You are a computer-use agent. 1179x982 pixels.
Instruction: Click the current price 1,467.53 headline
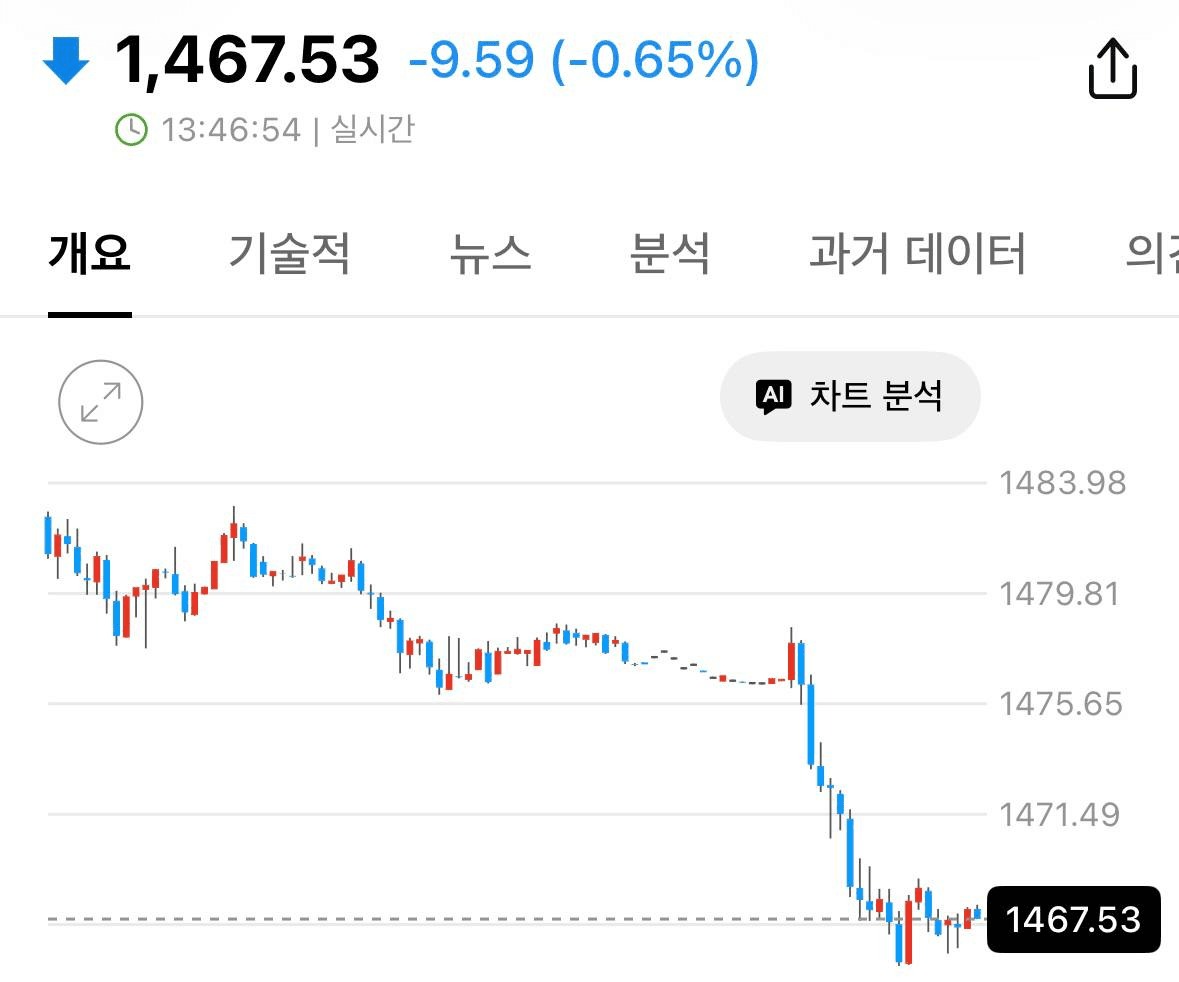pos(247,60)
